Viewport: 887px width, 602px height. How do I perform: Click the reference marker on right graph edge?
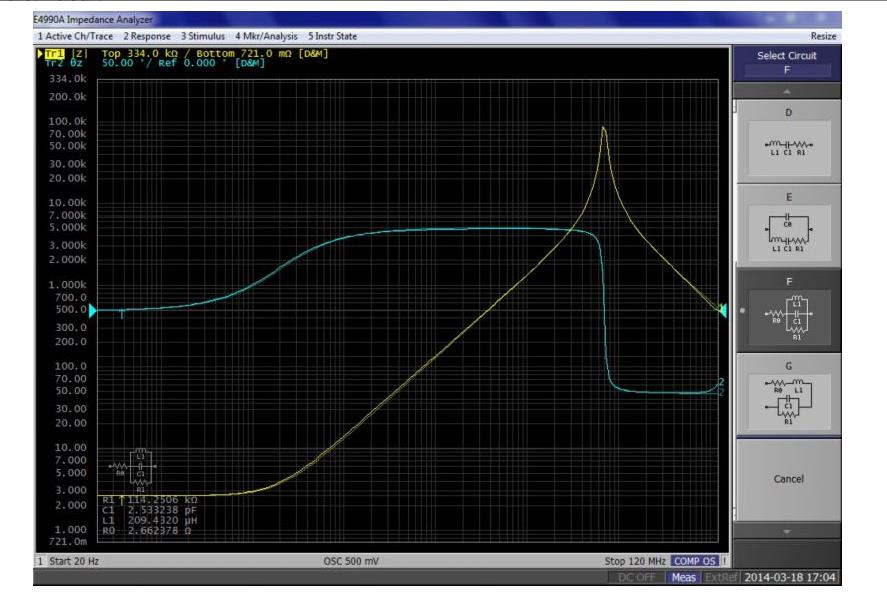722,310
